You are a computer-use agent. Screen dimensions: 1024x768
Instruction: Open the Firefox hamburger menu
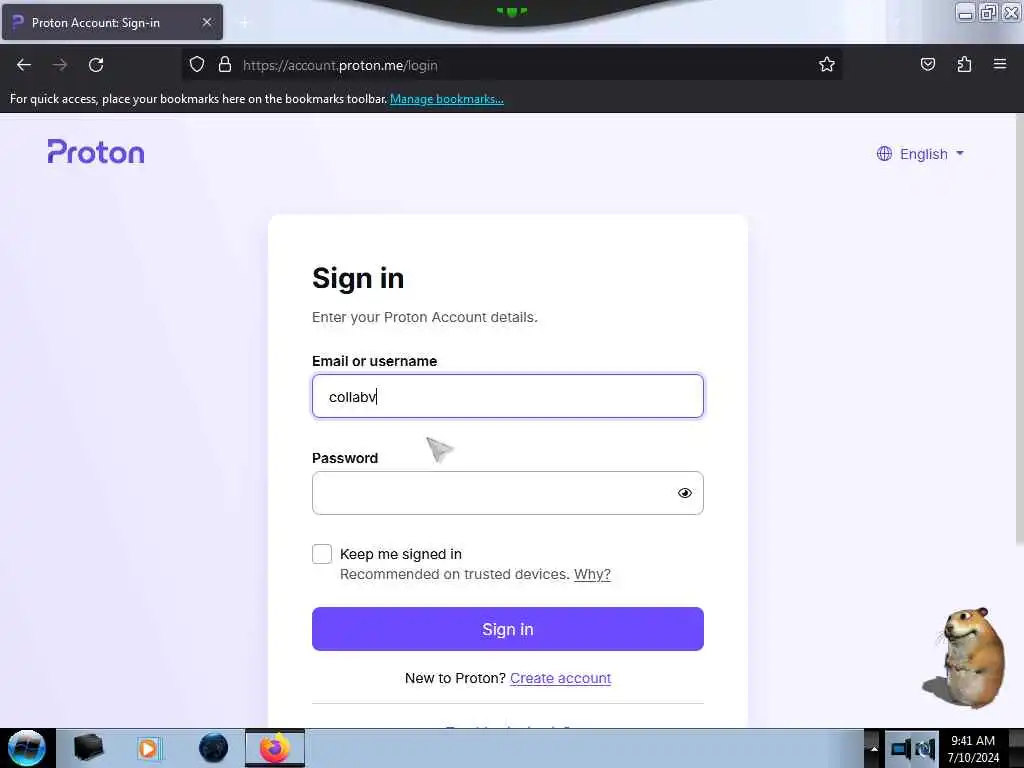1000,64
